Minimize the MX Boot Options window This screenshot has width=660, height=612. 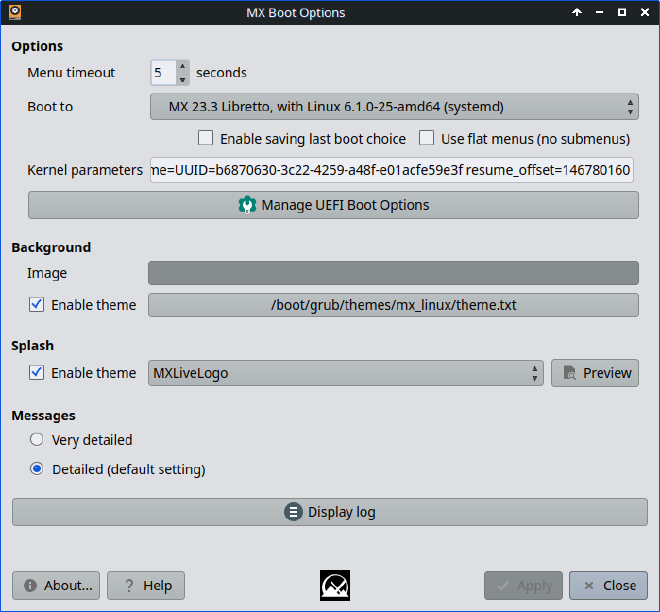tap(599, 12)
